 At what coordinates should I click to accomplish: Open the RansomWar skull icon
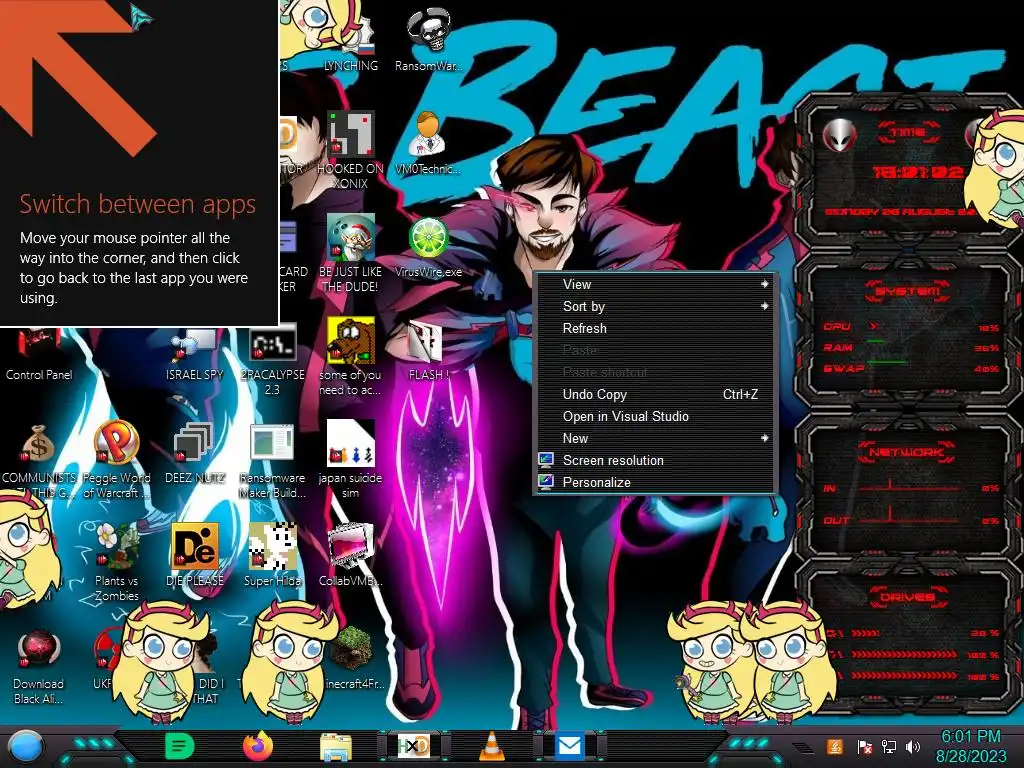point(428,39)
